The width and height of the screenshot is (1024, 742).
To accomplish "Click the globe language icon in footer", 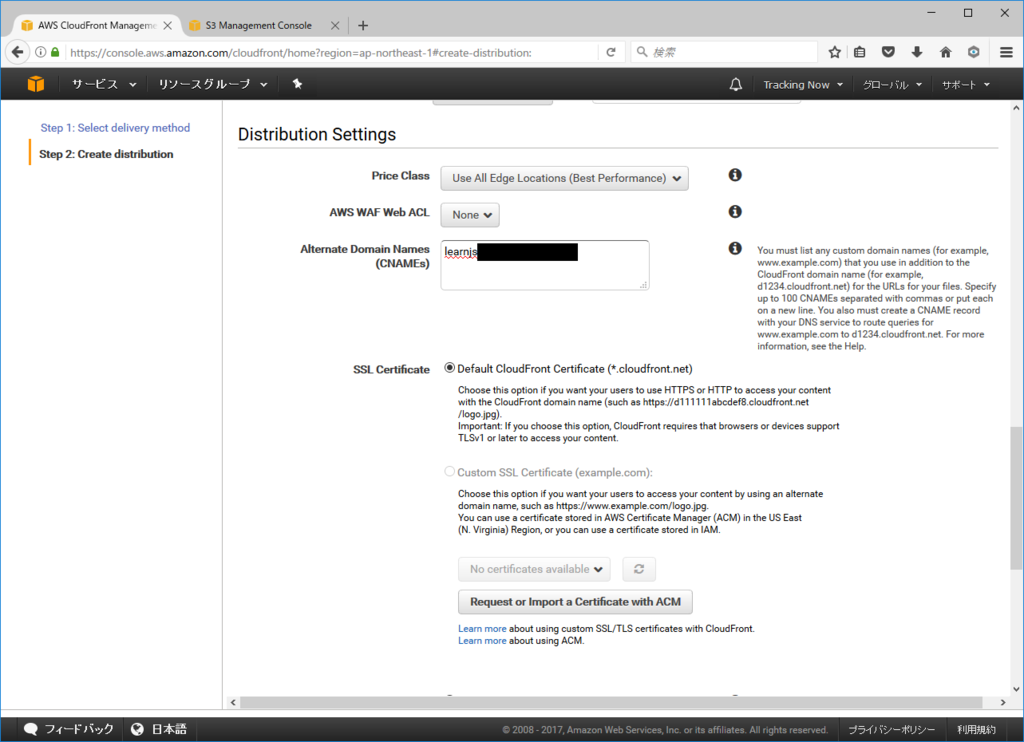I will click(x=137, y=729).
